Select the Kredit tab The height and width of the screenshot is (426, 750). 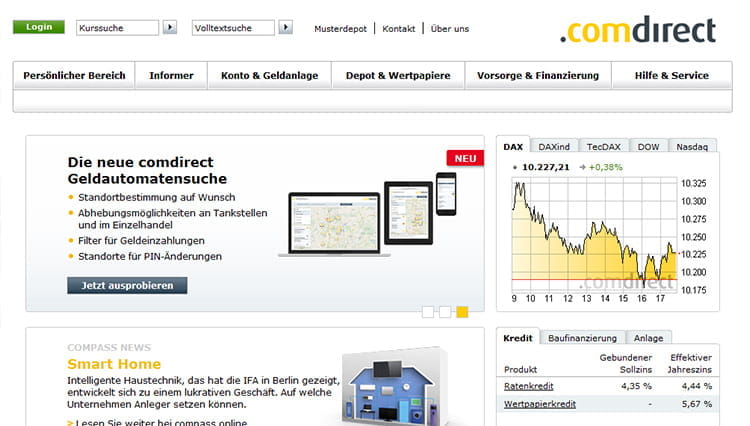(518, 338)
